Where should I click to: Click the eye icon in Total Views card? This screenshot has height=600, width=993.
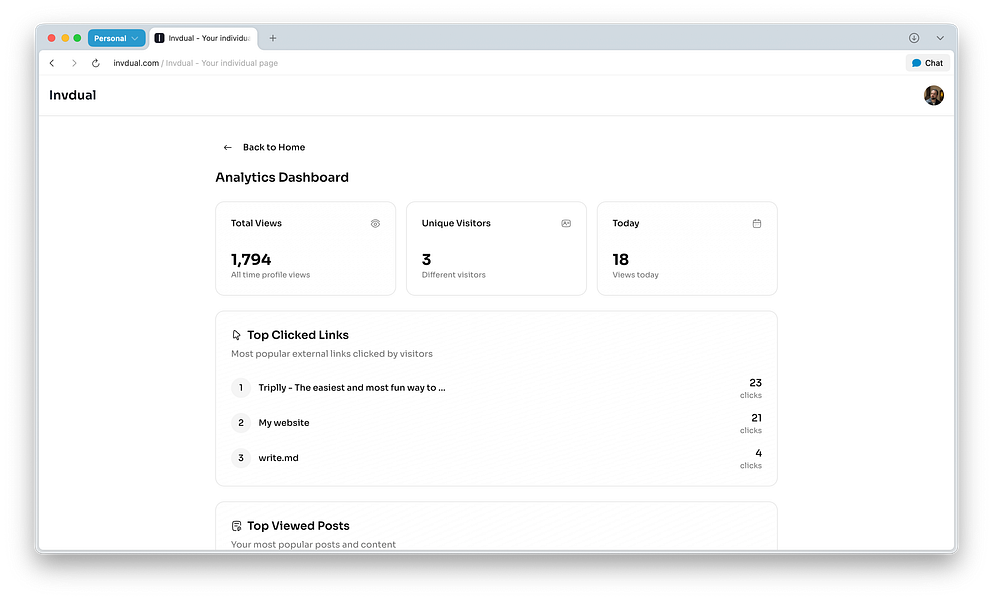[375, 224]
